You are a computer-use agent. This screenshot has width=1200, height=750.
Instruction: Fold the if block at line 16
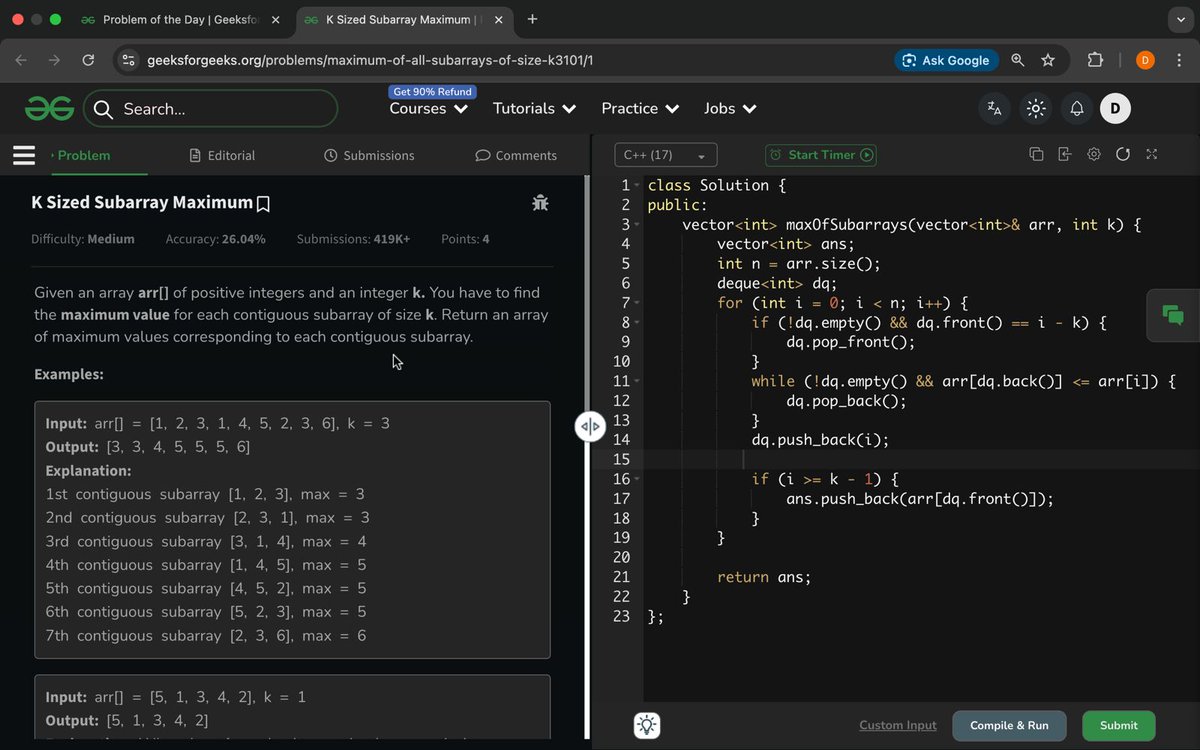[x=637, y=479]
